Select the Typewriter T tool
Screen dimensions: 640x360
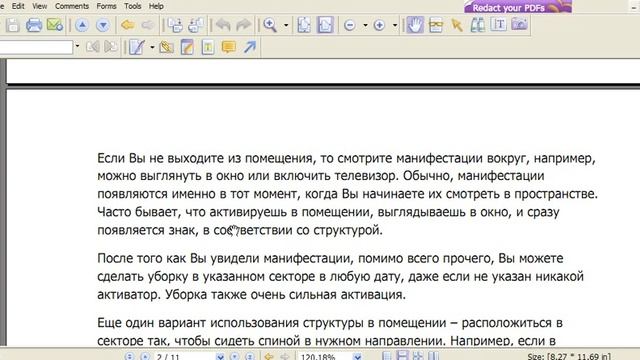click(x=498, y=24)
